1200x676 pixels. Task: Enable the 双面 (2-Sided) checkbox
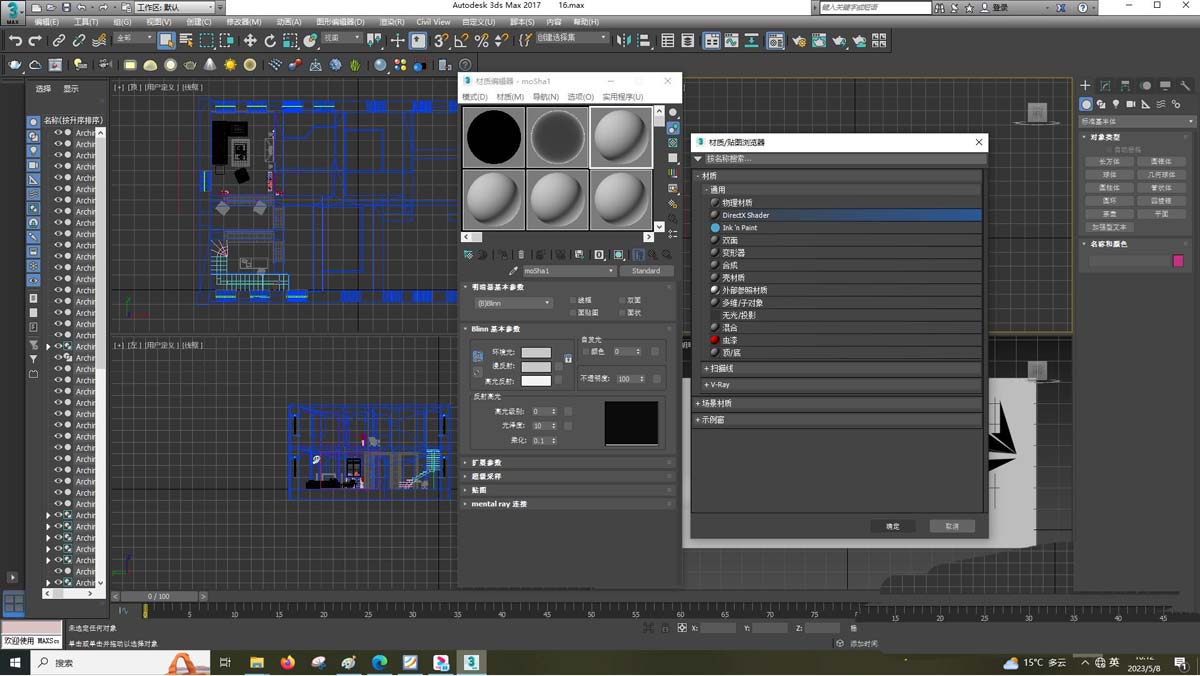click(x=623, y=300)
